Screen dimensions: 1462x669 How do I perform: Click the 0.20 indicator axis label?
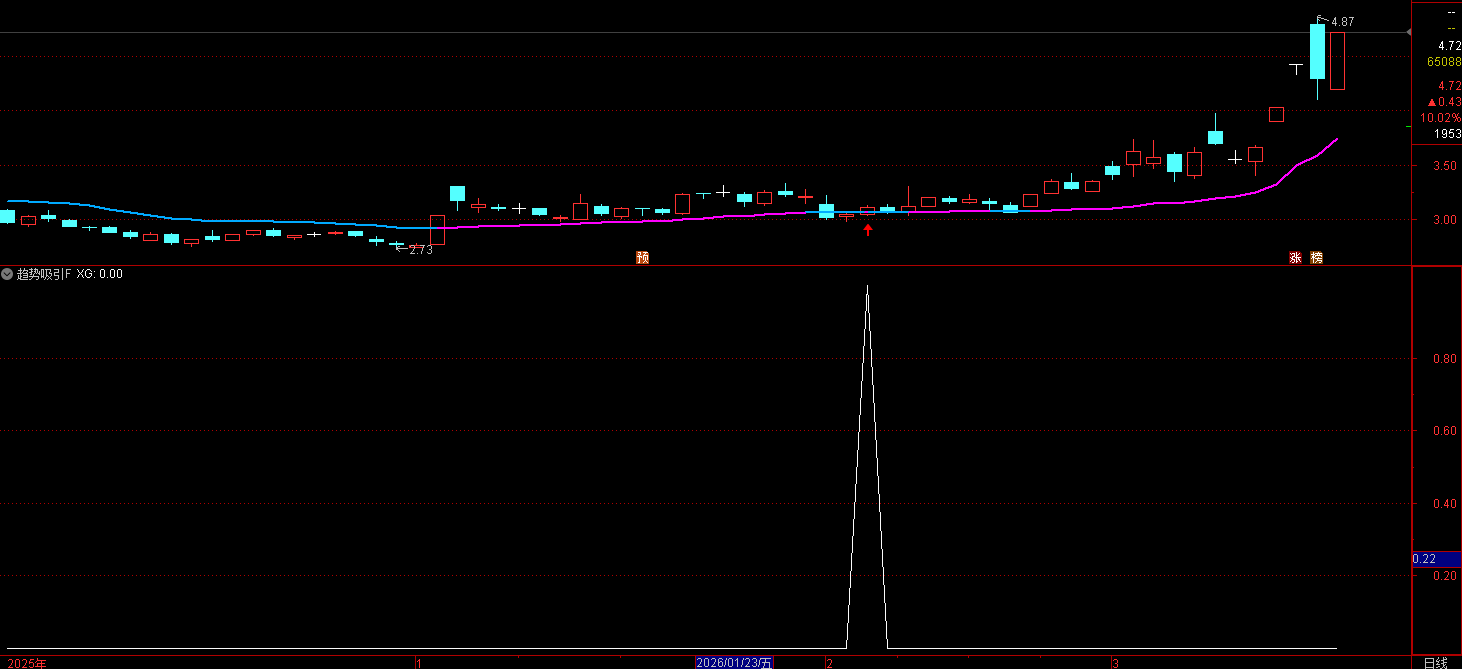[x=1444, y=576]
